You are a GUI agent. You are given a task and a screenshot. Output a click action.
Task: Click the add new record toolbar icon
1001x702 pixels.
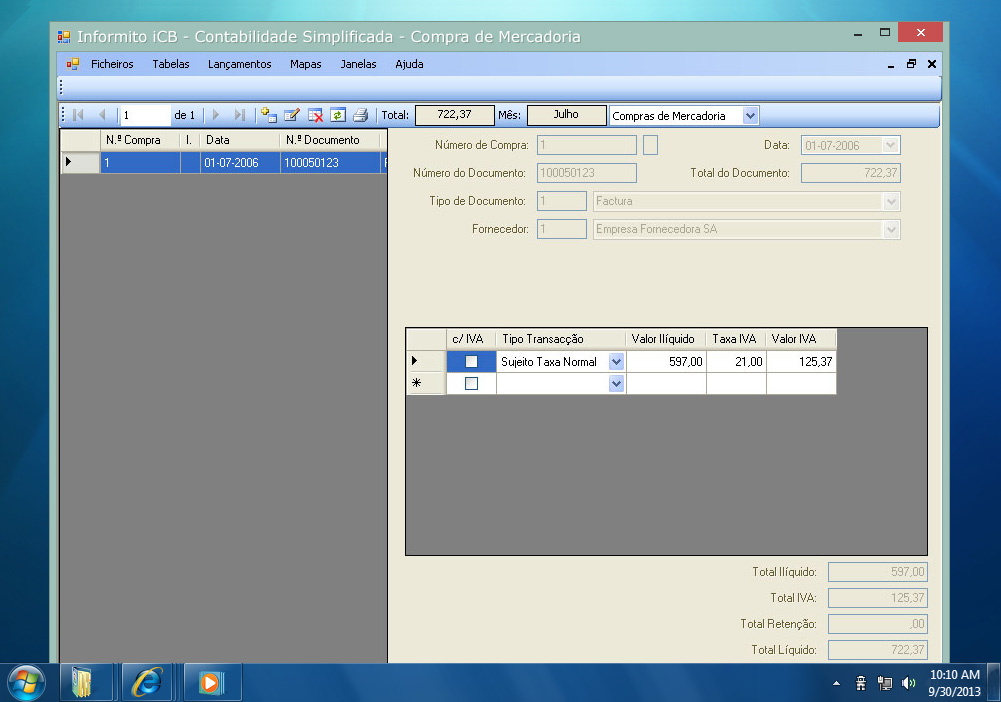pyautogui.click(x=269, y=115)
